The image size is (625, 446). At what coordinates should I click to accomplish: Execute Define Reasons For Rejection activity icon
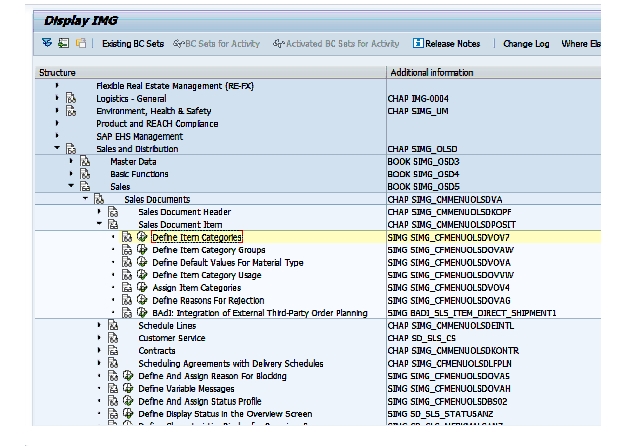(x=142, y=300)
